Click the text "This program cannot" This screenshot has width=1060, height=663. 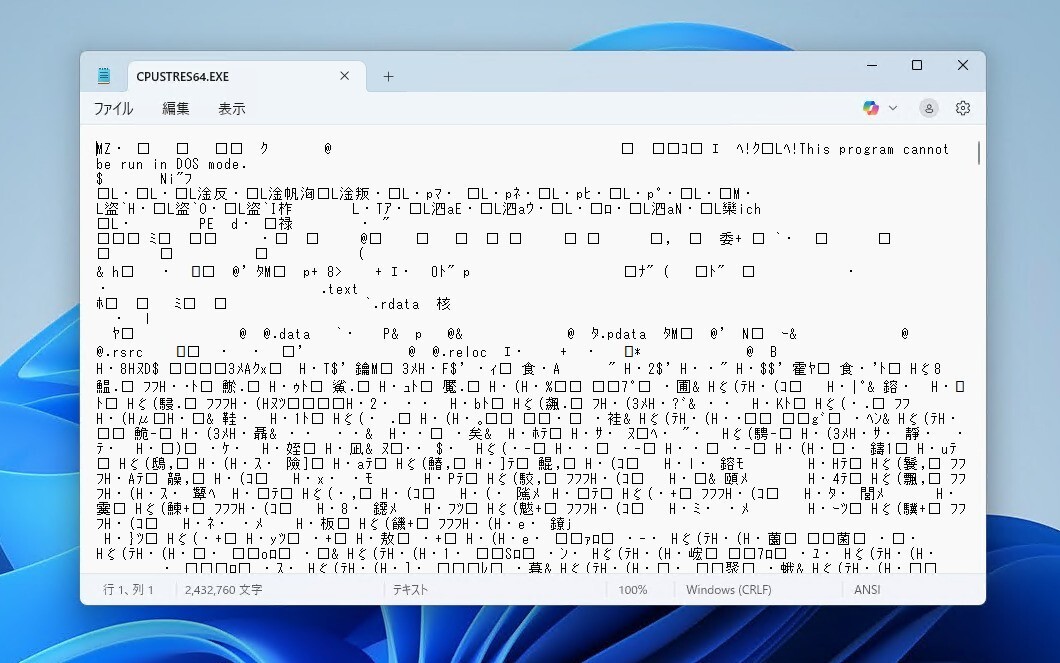[874, 149]
